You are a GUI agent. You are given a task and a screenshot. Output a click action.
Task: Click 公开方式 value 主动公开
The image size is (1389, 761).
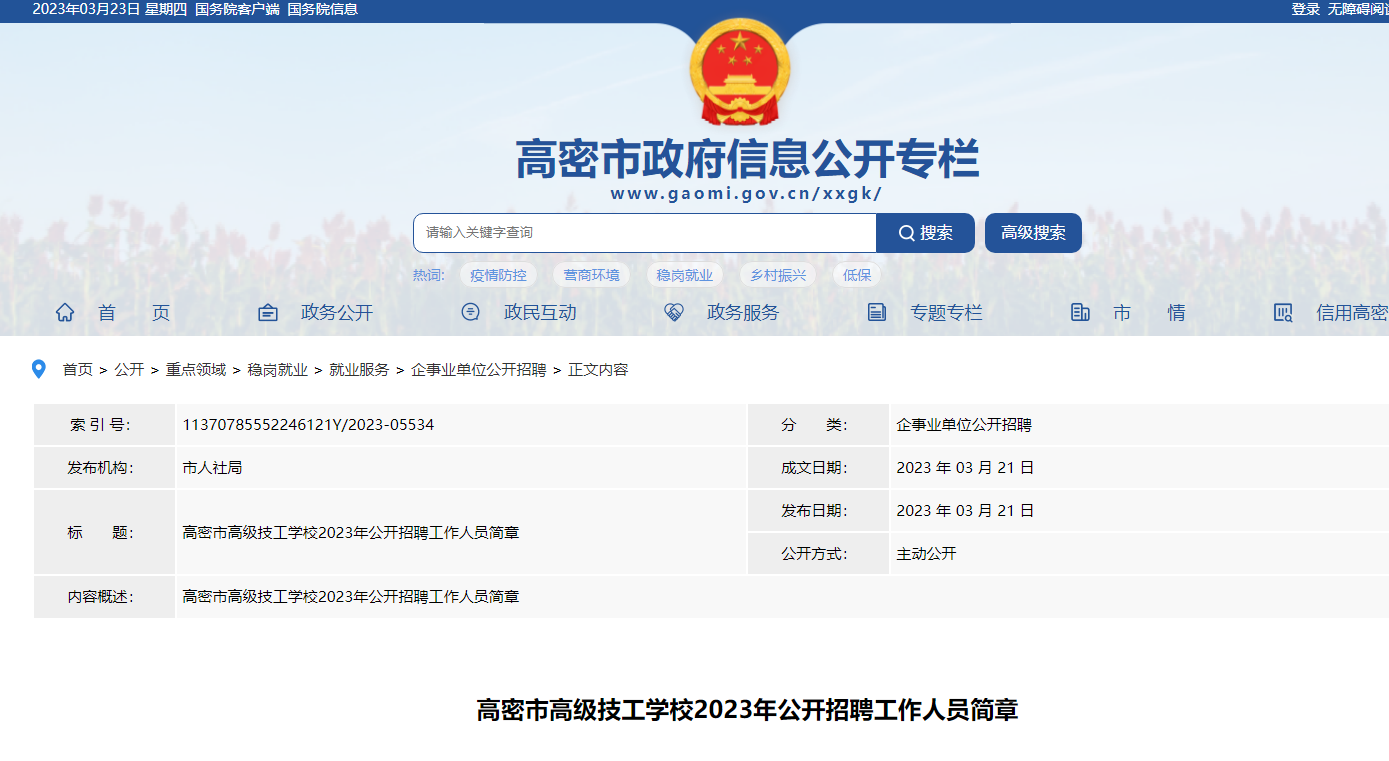coord(926,553)
